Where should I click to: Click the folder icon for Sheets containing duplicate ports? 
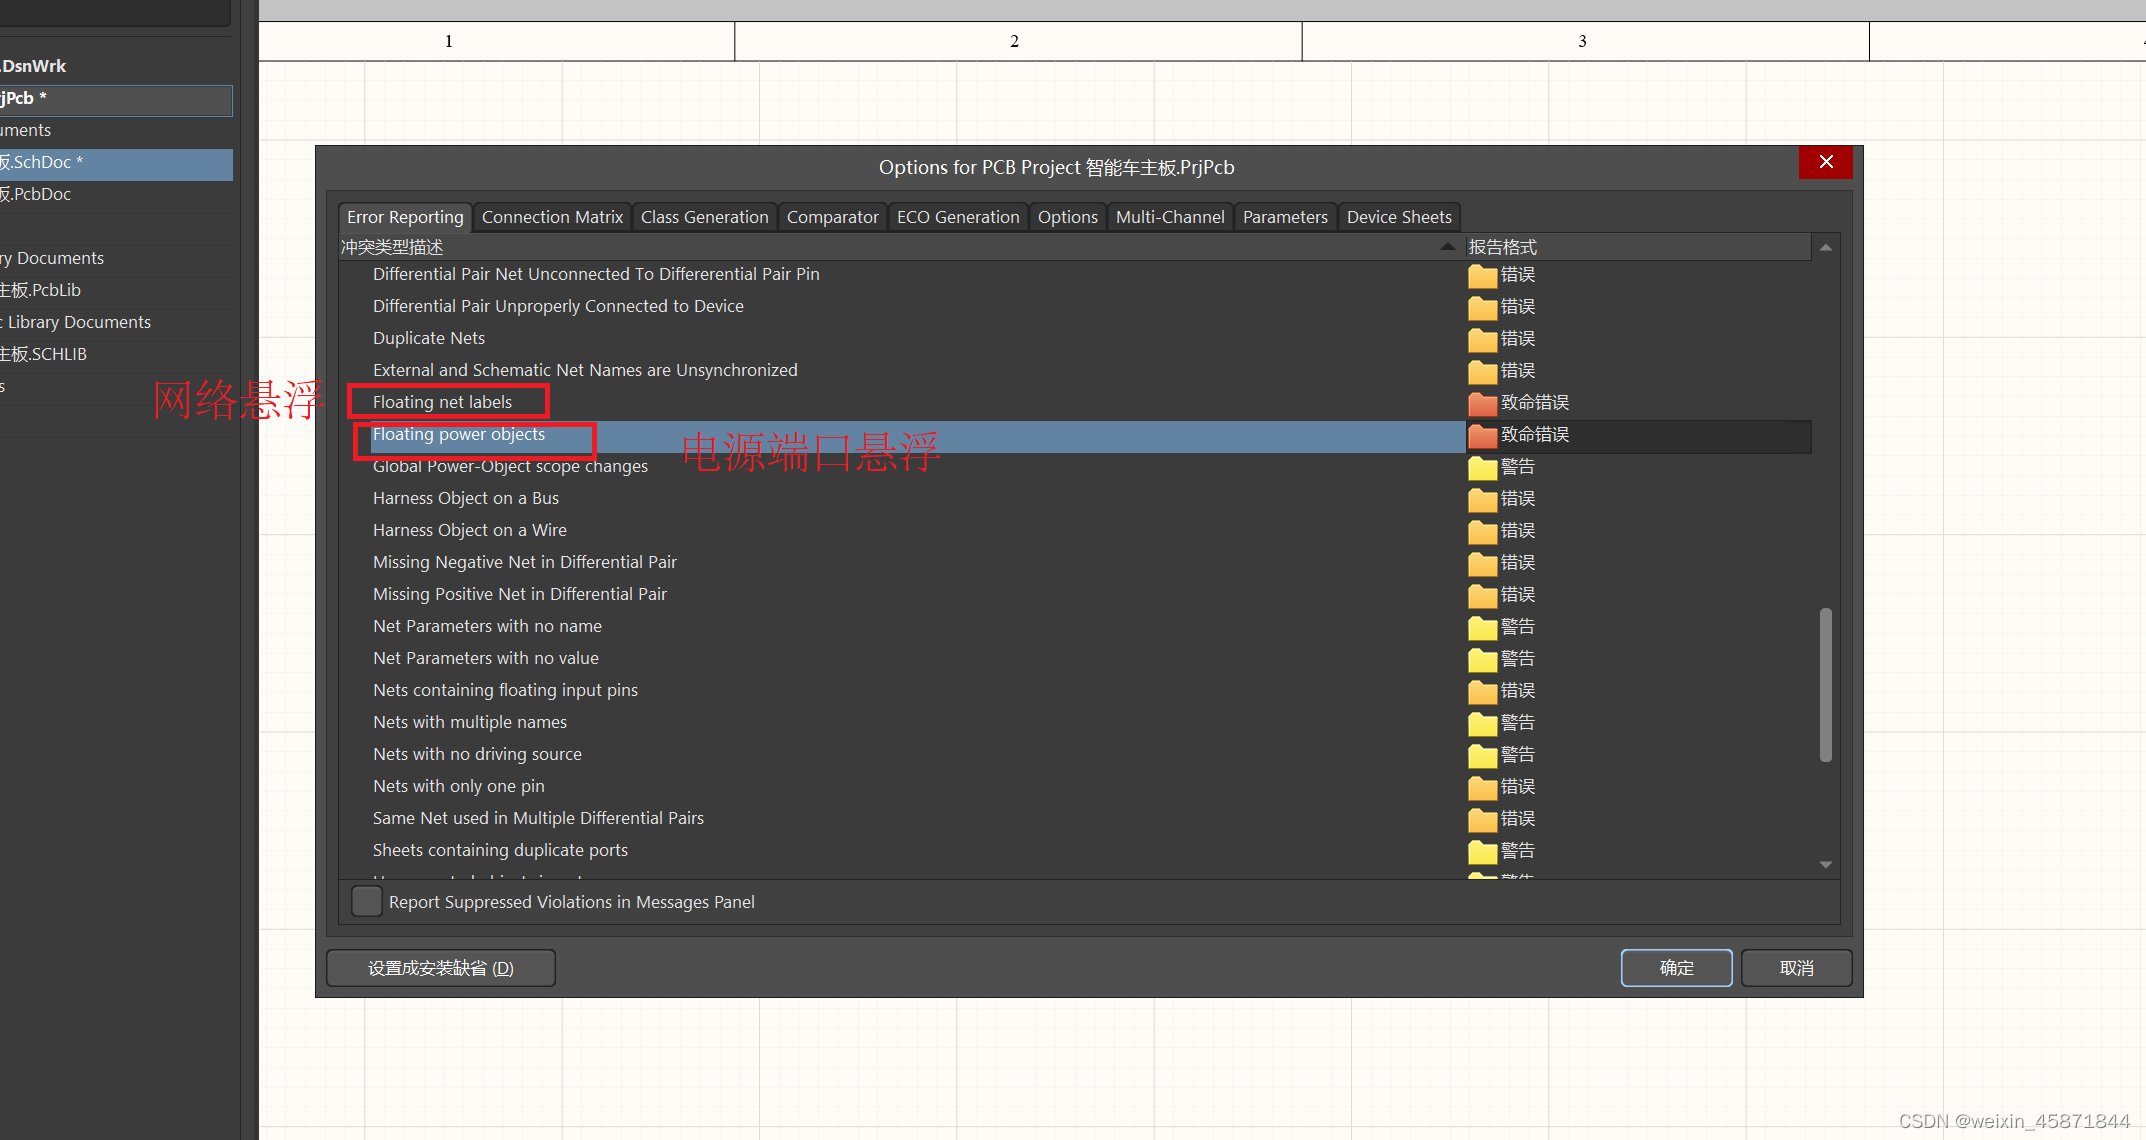1482,851
